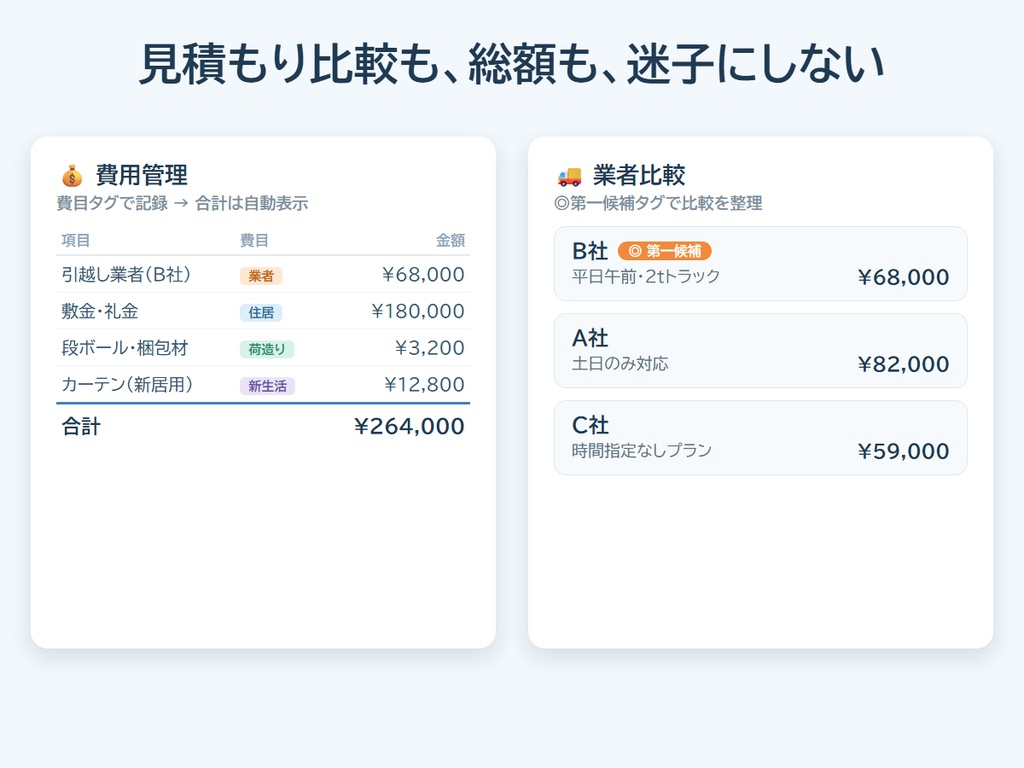This screenshot has height=768, width=1024.
Task: Click the ◎第一候補タグで比較を整理 subtitle
Action: (x=658, y=203)
